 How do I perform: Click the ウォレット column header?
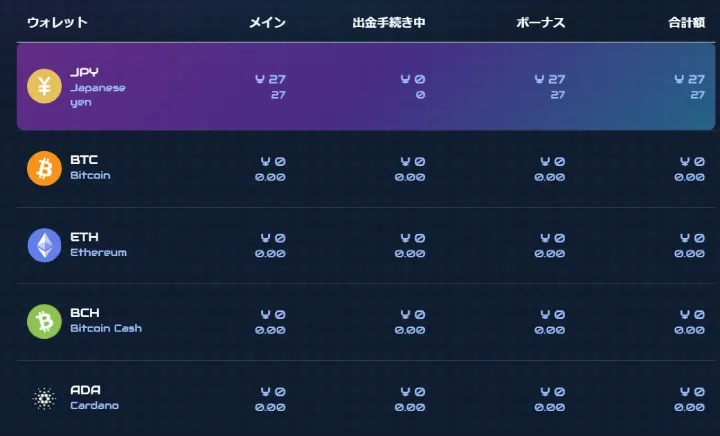point(57,22)
